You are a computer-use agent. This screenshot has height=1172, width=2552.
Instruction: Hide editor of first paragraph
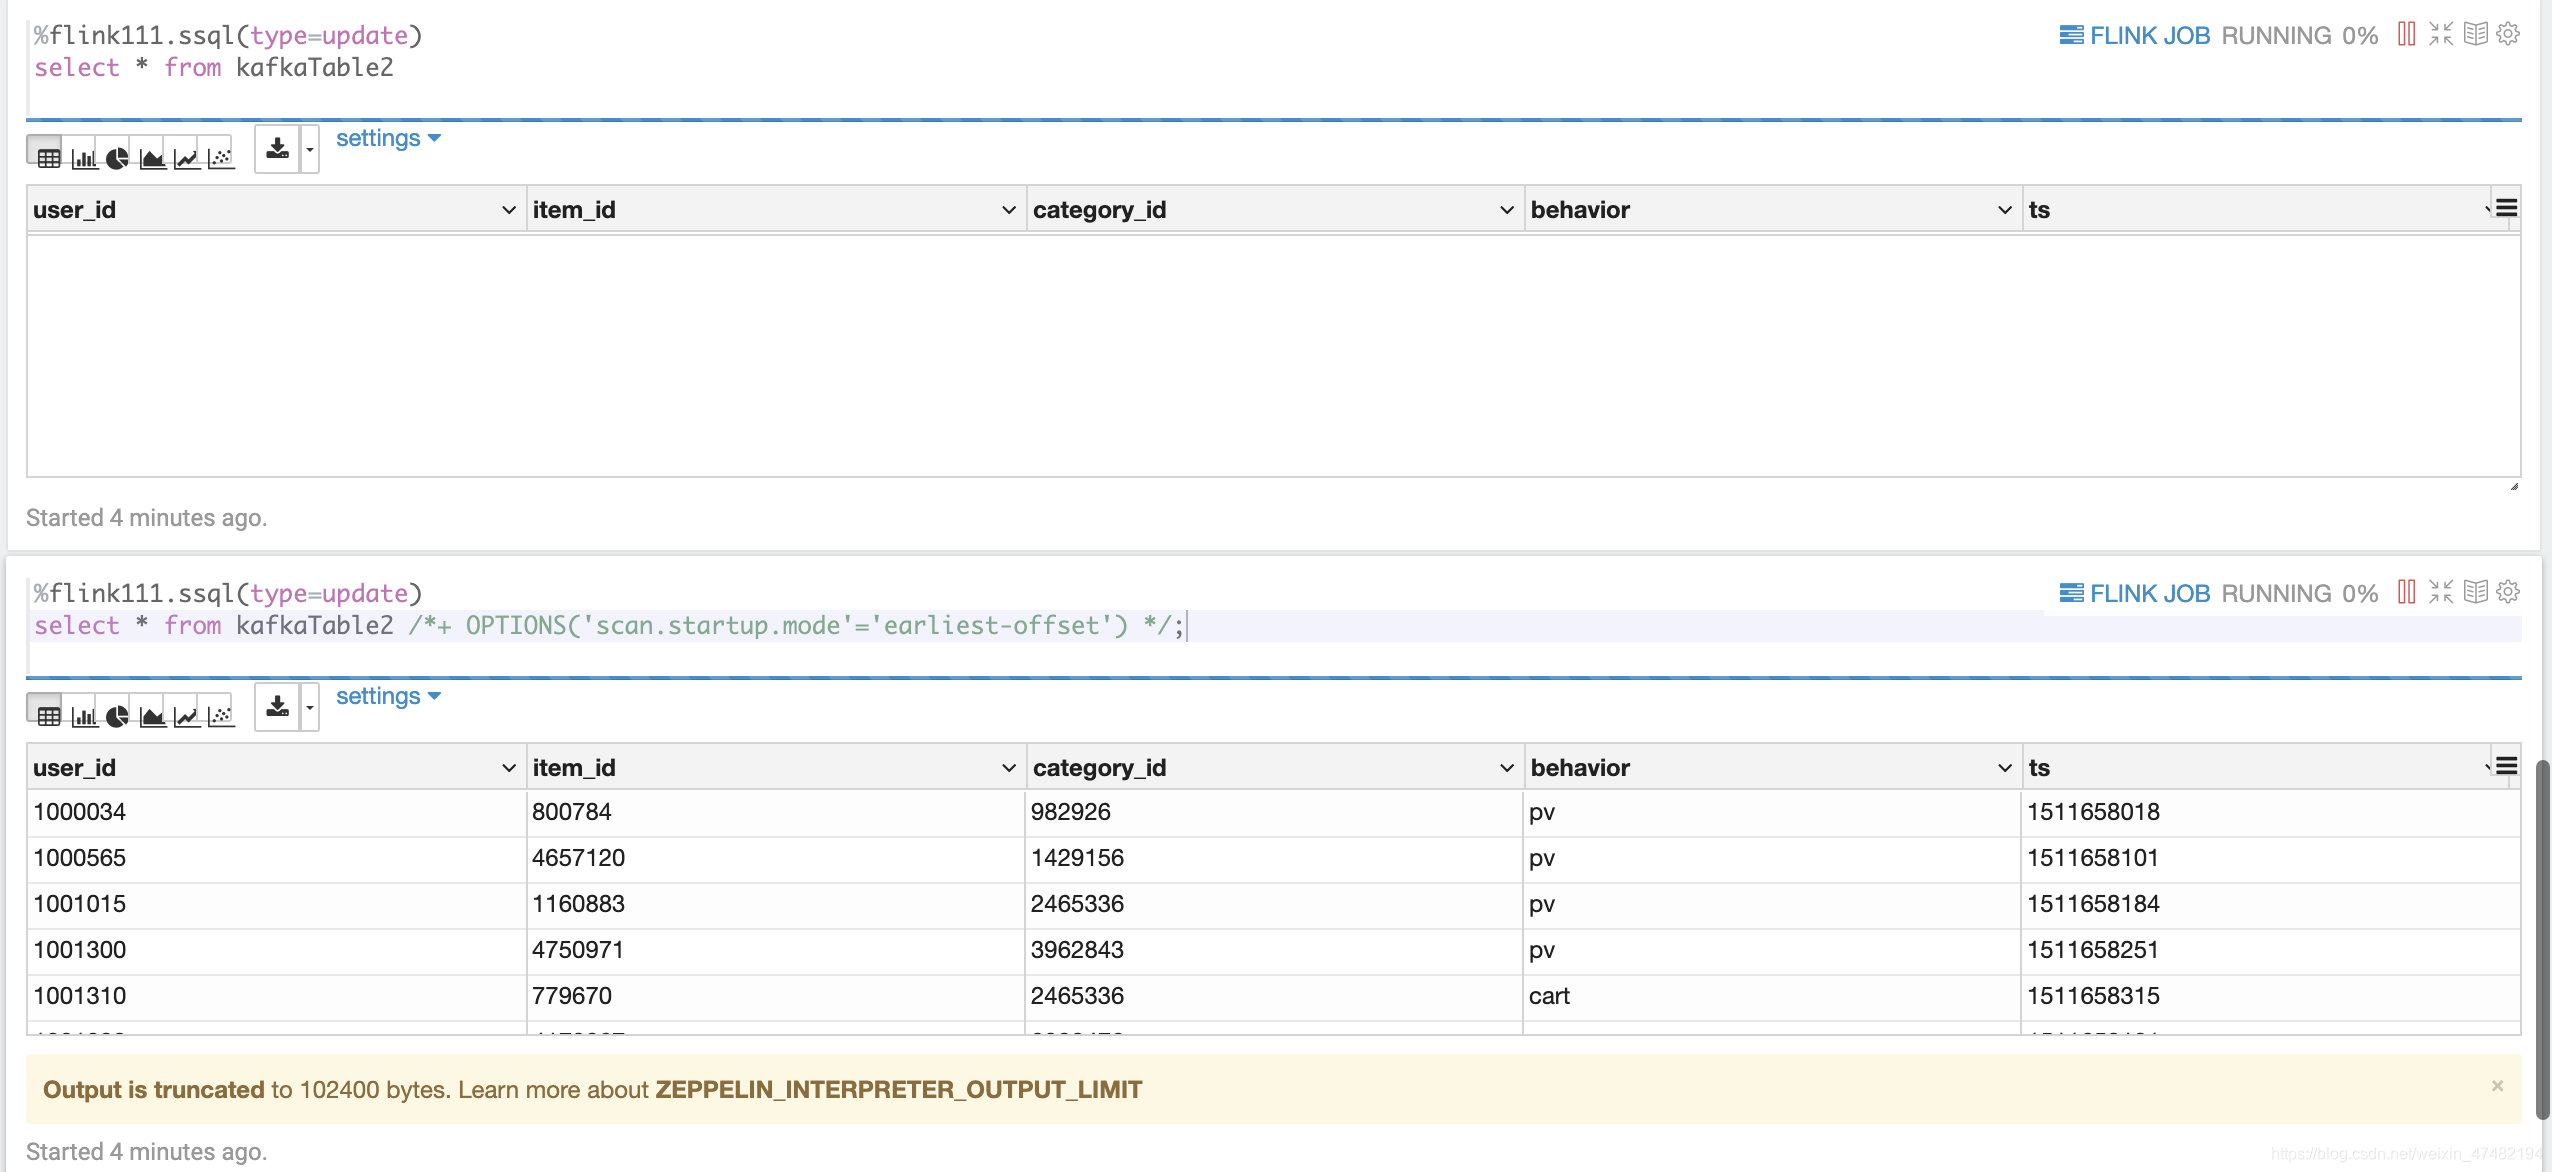click(x=2441, y=34)
